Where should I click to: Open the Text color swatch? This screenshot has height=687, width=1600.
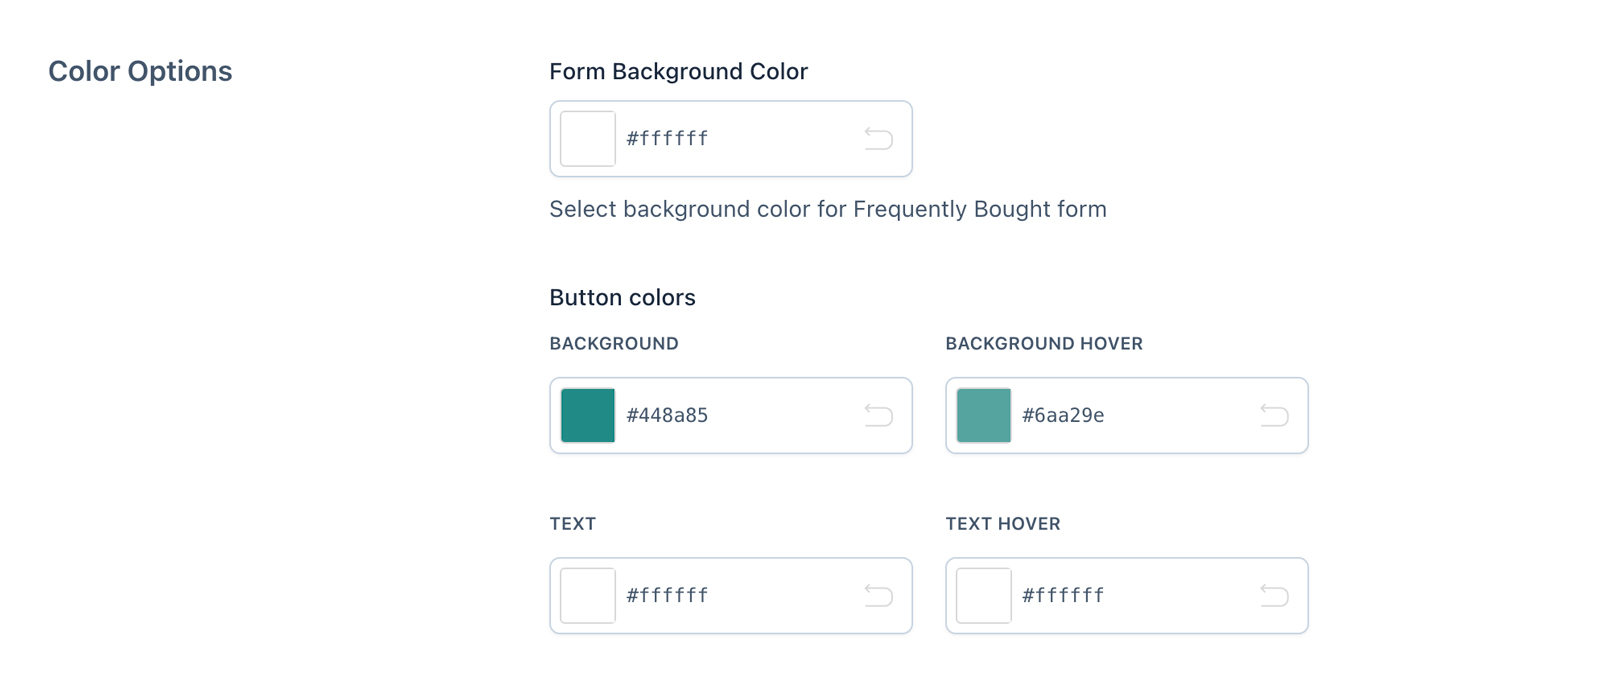click(x=588, y=596)
